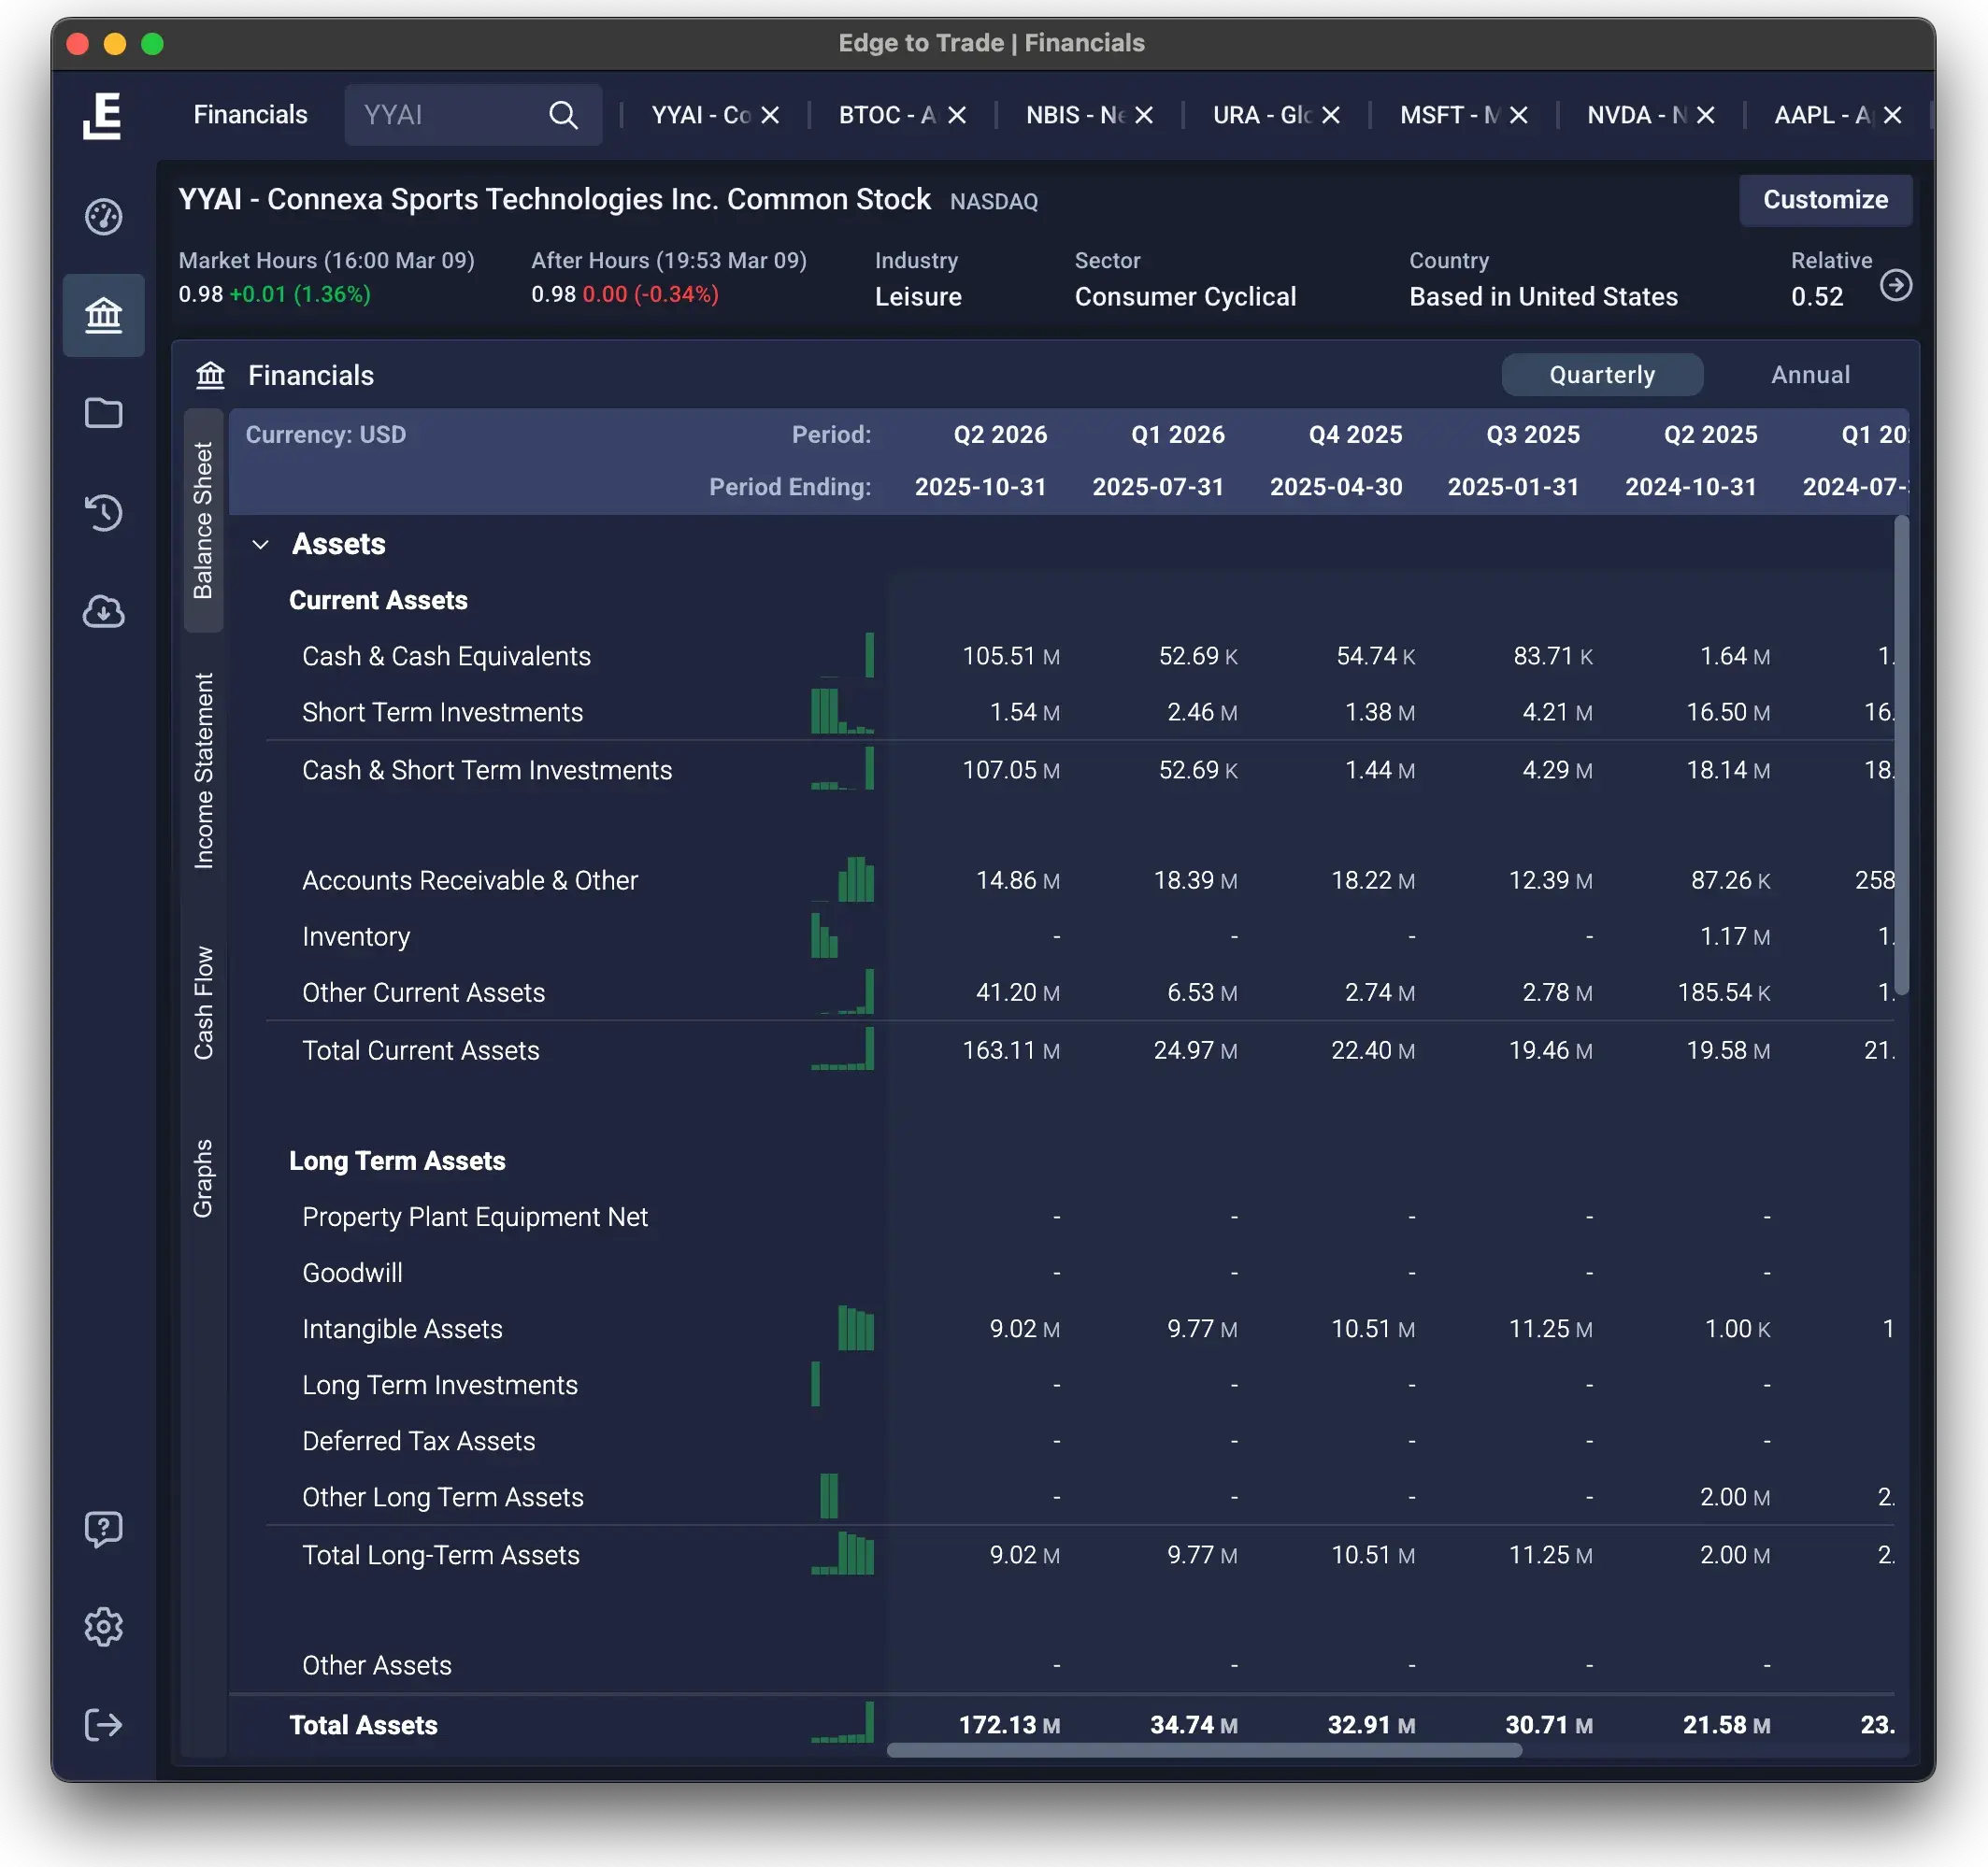Open the help question bubble icon

point(104,1528)
